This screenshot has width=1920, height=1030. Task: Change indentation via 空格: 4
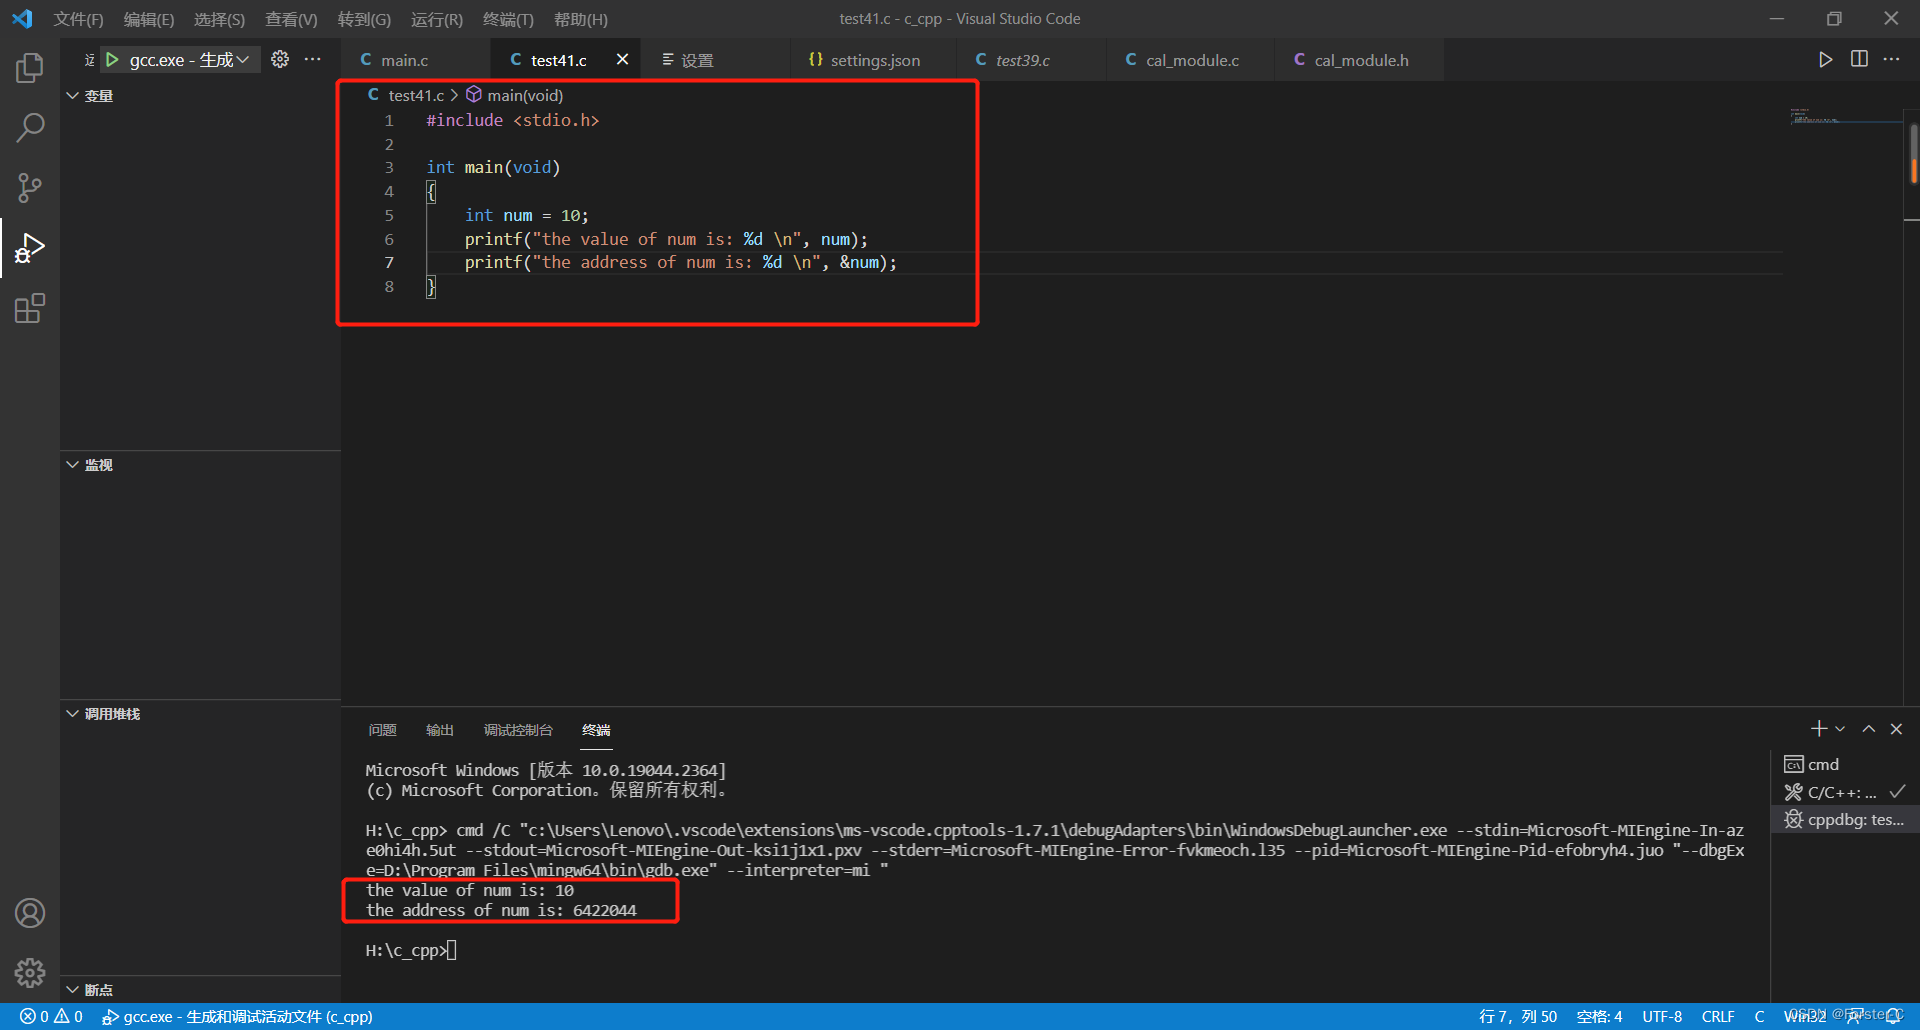[x=1599, y=1017]
